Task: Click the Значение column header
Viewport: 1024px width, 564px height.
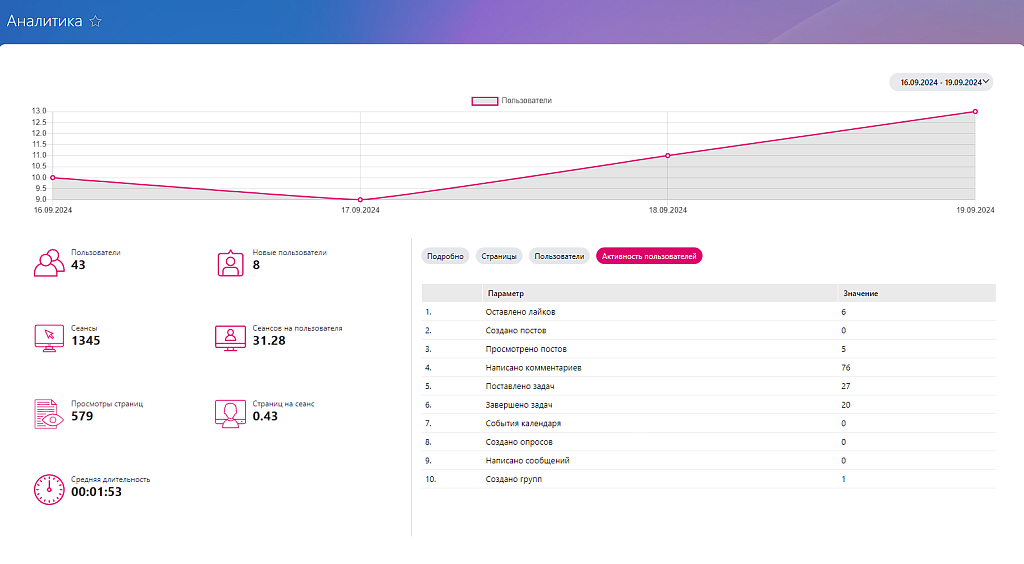Action: [861, 293]
